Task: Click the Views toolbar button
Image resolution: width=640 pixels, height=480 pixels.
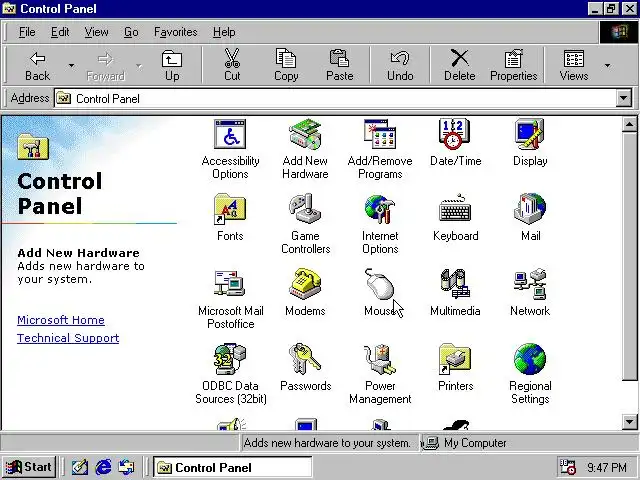Action: pos(573,65)
